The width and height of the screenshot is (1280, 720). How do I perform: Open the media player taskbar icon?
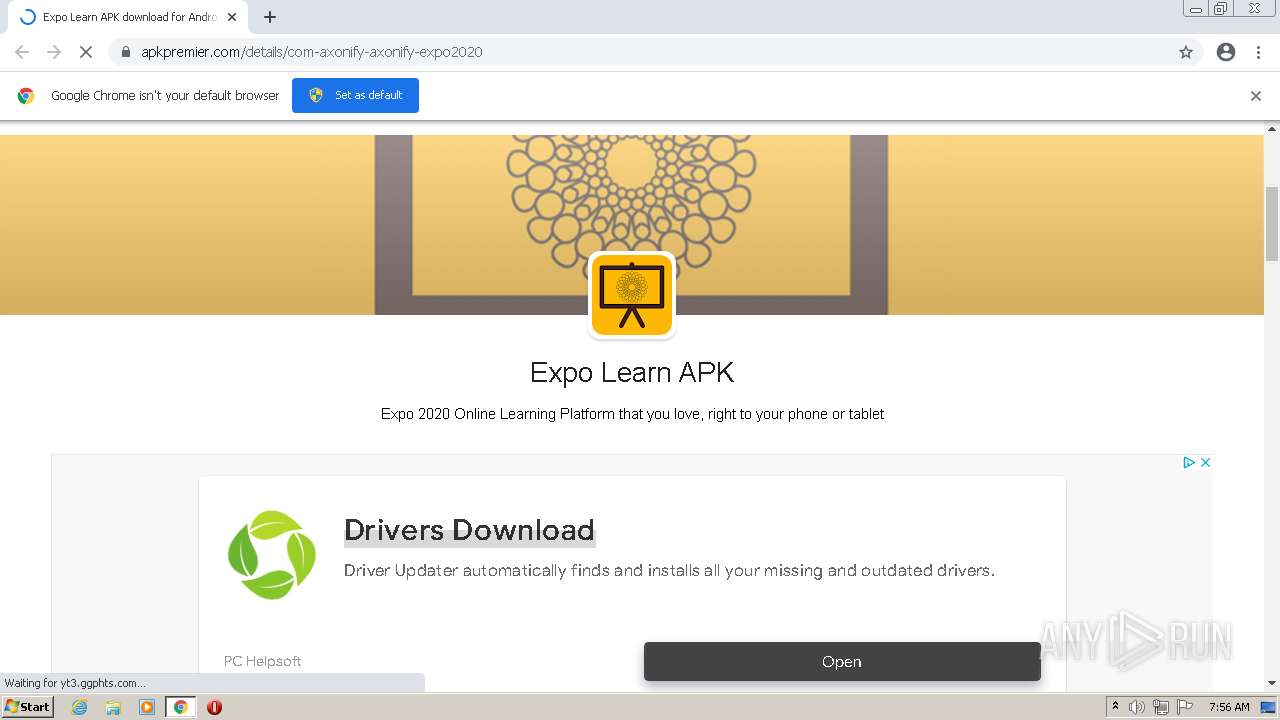point(147,707)
